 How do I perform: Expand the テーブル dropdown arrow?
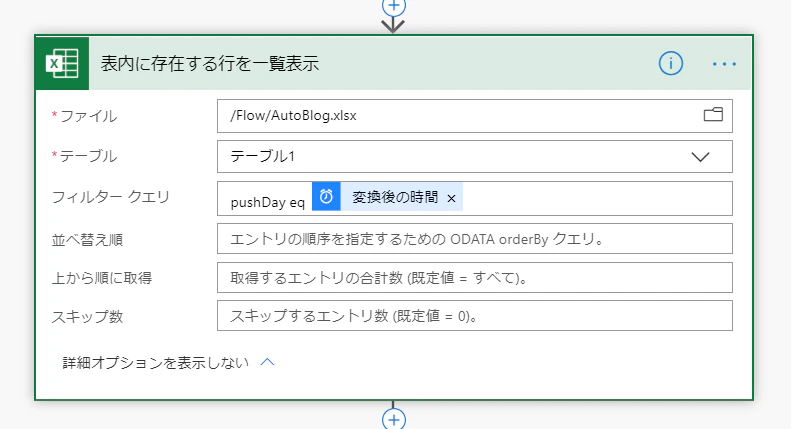pyautogui.click(x=700, y=157)
